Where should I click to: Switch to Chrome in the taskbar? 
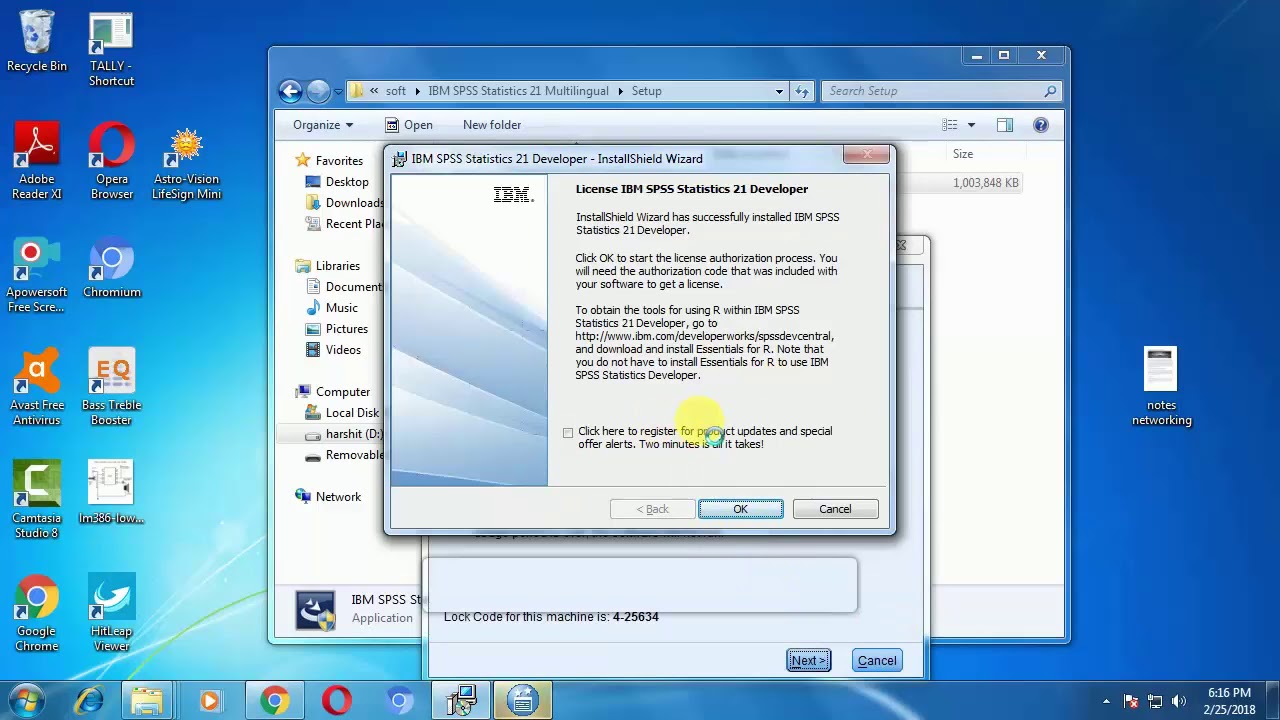274,701
